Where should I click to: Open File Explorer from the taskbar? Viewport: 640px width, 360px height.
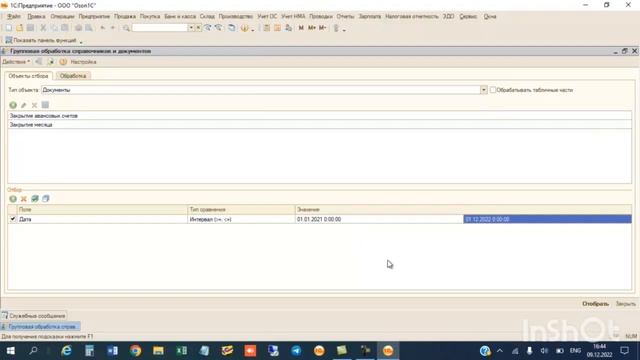point(158,351)
